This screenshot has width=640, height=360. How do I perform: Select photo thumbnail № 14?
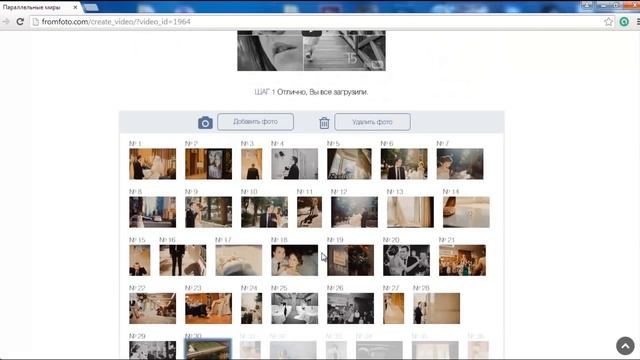point(466,212)
